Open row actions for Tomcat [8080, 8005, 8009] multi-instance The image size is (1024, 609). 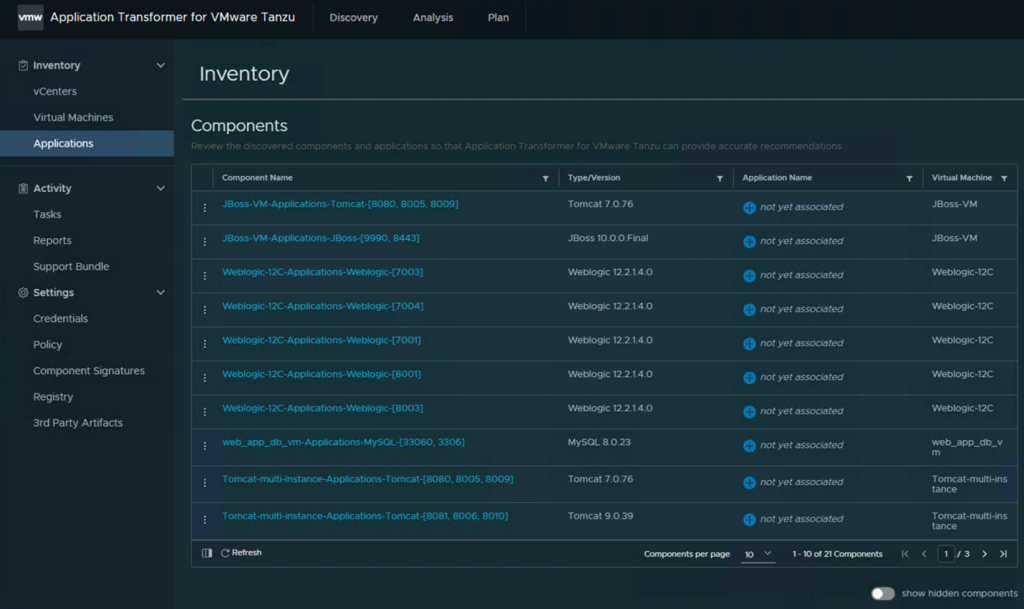coord(204,482)
